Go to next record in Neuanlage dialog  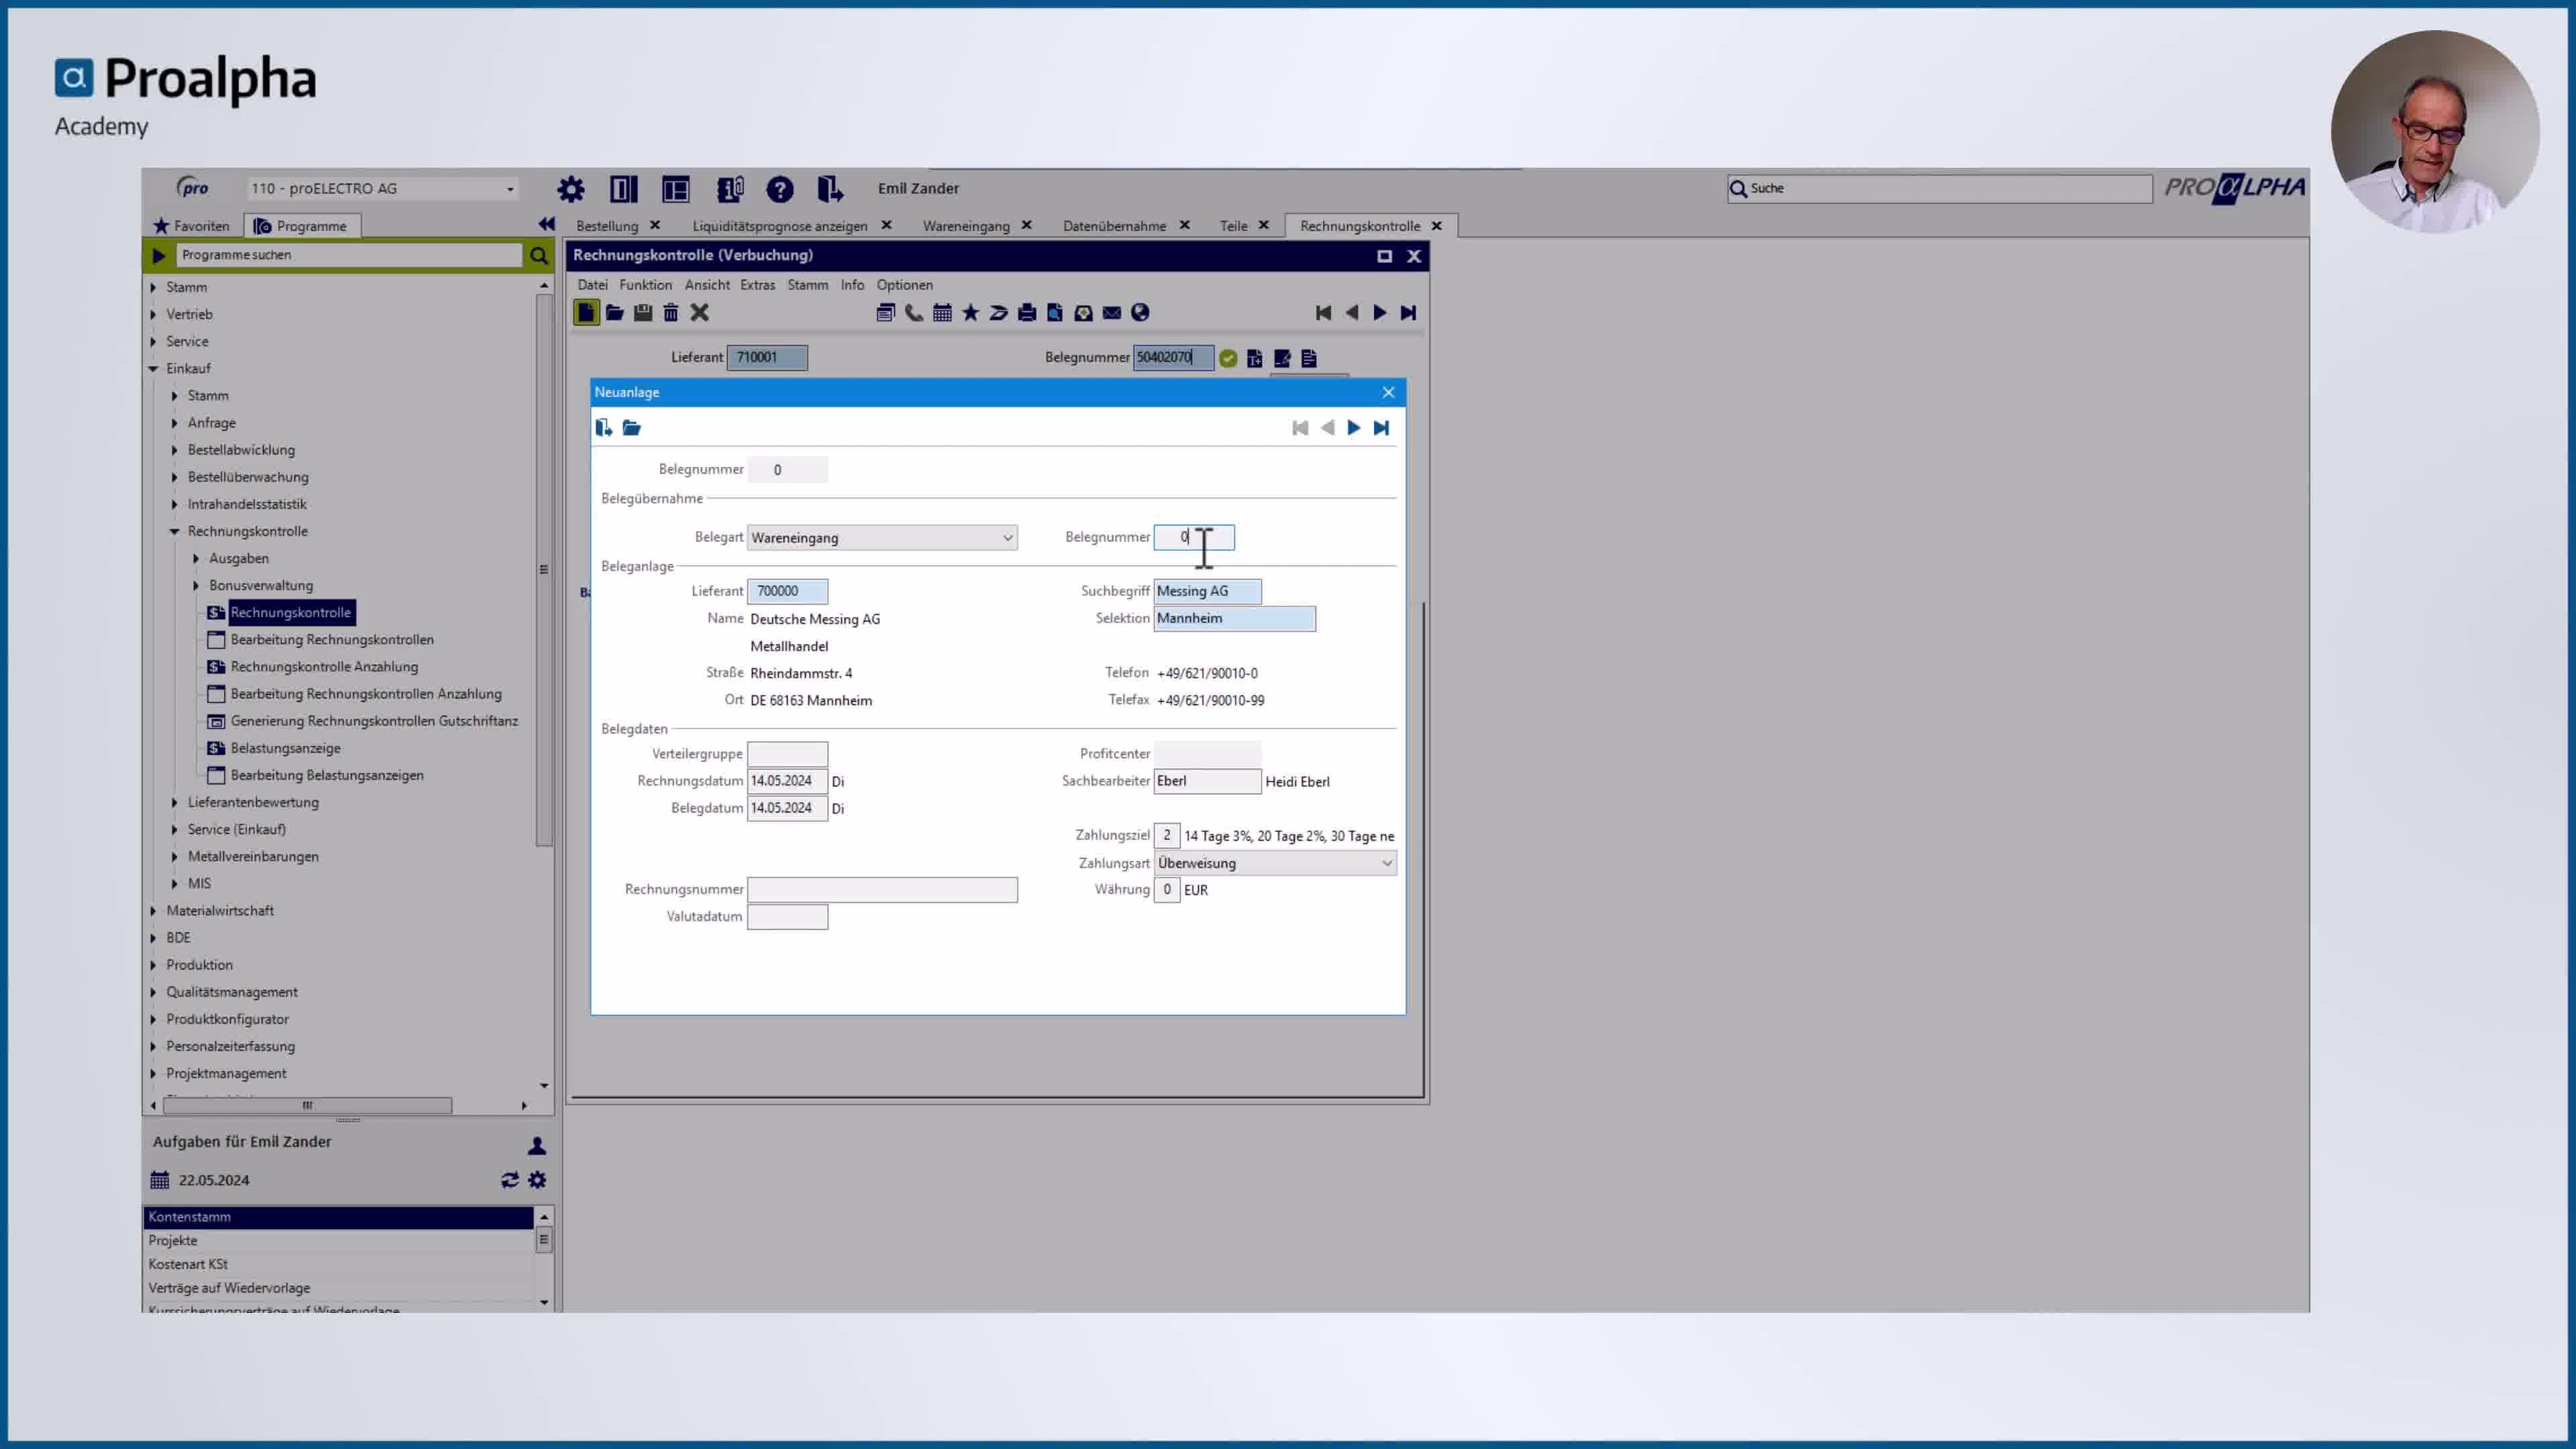point(1354,428)
